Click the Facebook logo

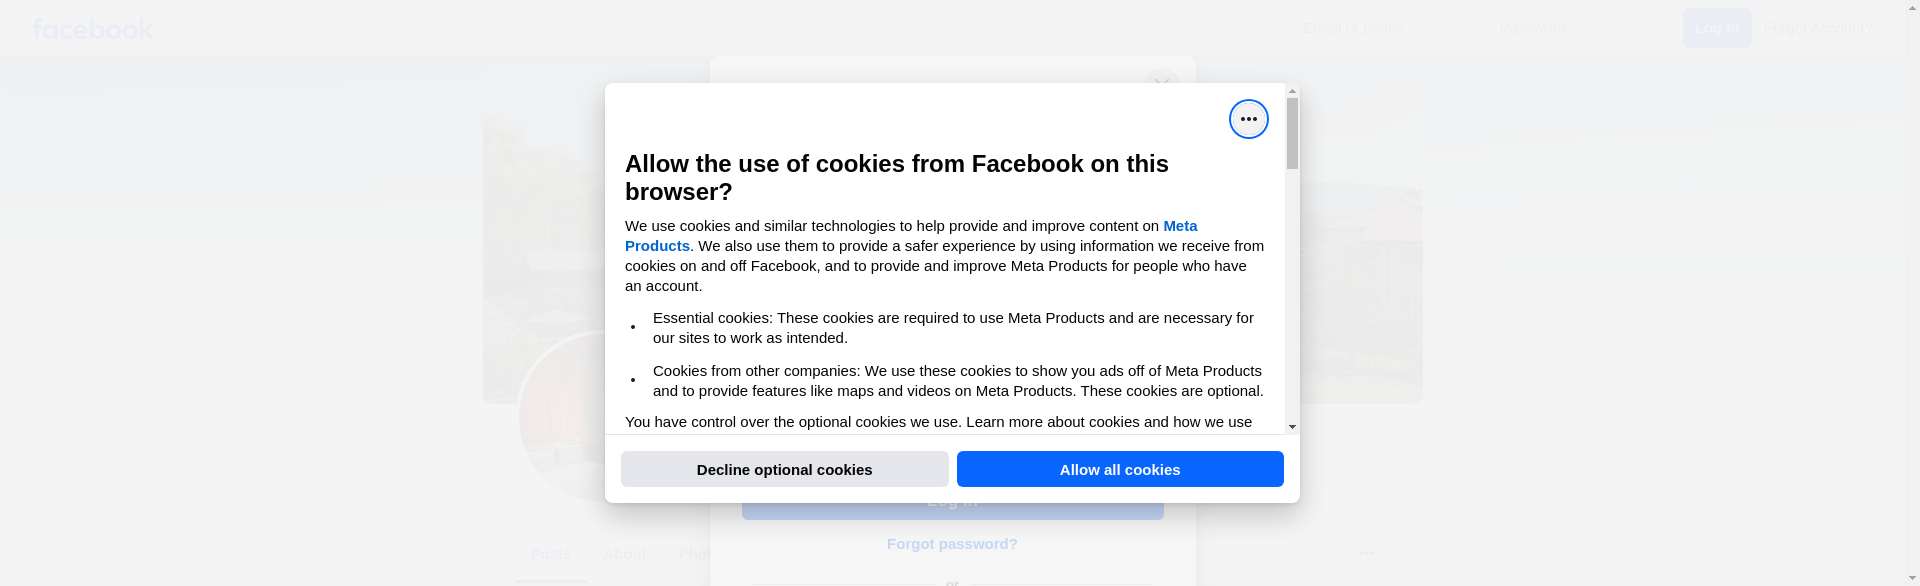(92, 29)
